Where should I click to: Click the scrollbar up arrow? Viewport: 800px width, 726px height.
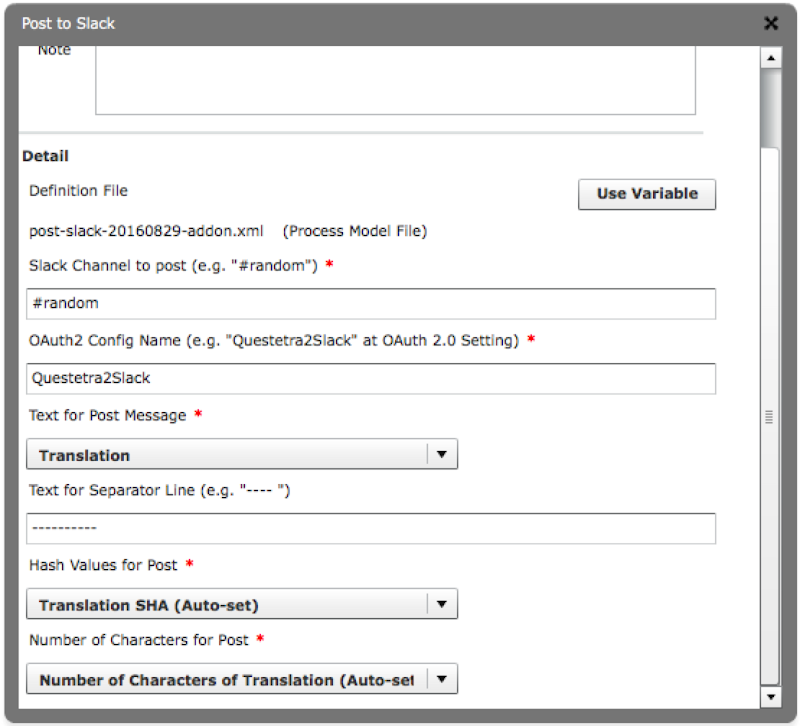point(770,57)
